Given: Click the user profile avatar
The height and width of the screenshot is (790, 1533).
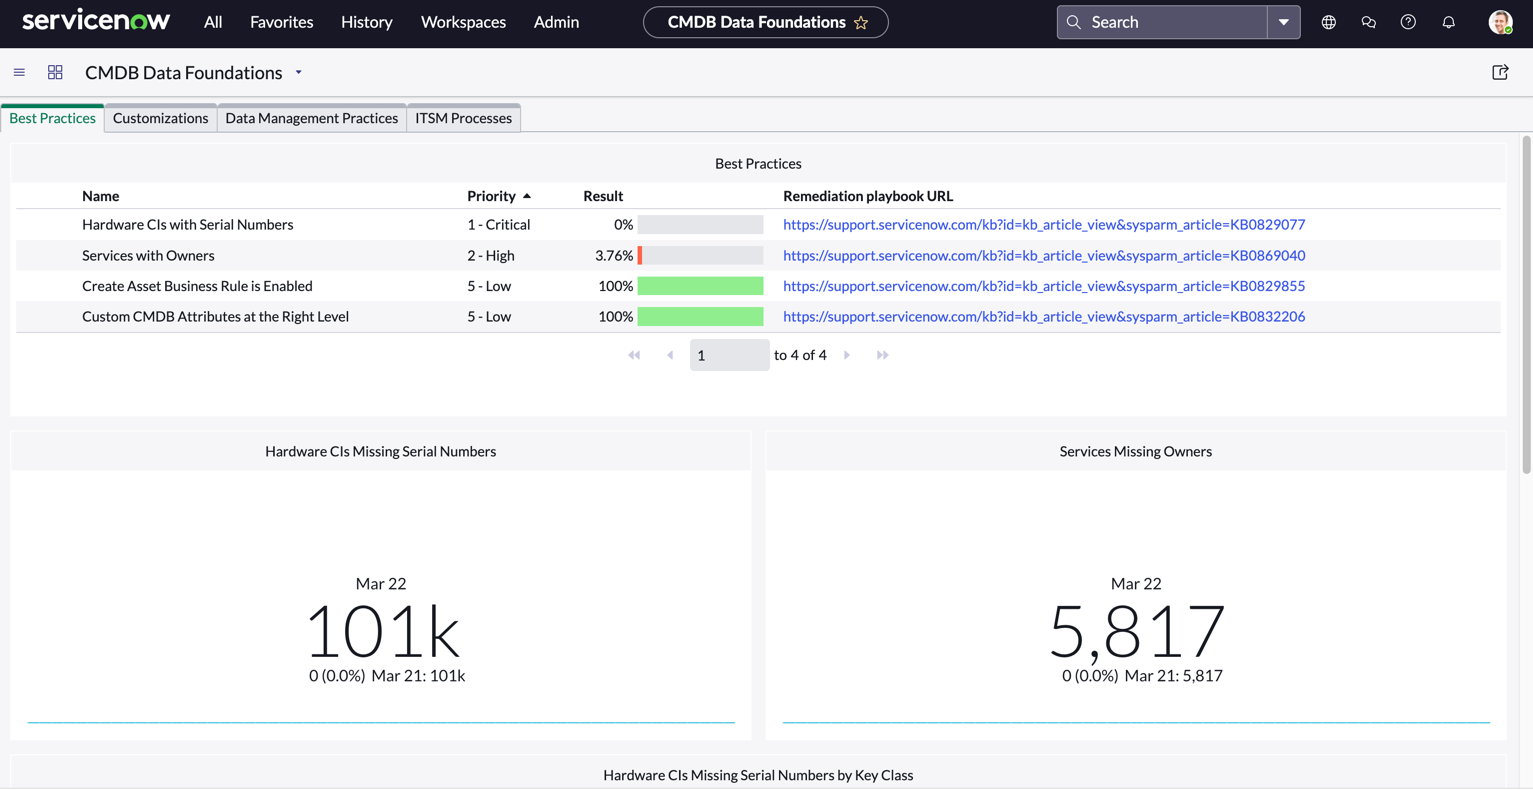Looking at the screenshot, I should tap(1499, 22).
